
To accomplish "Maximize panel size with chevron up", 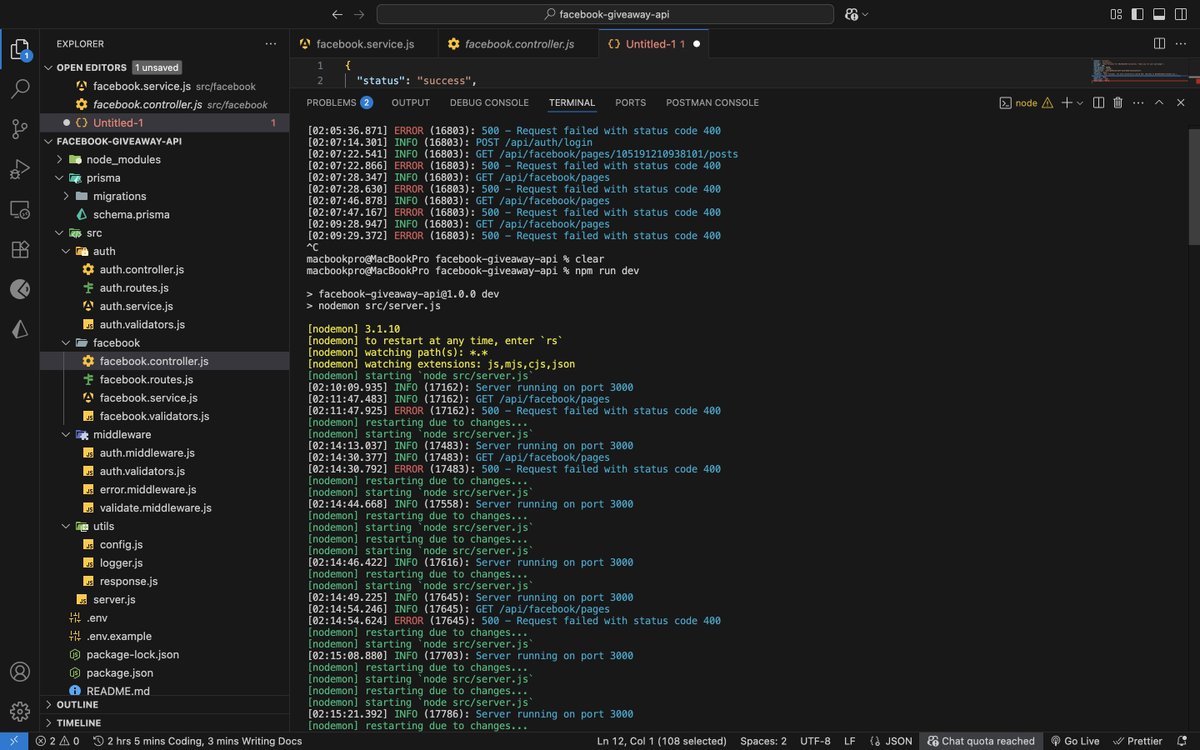I will tap(1159, 102).
